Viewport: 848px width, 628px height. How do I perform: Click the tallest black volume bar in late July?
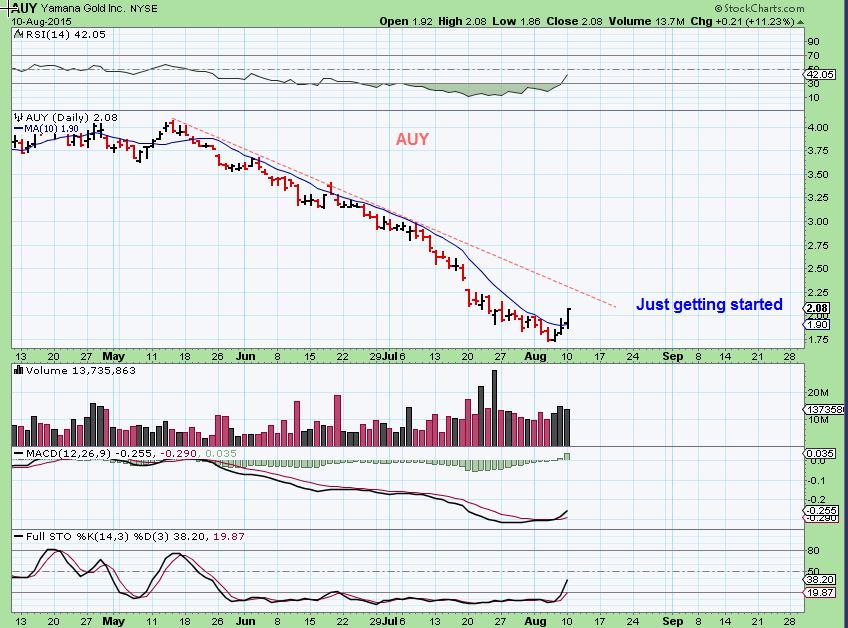(x=494, y=408)
